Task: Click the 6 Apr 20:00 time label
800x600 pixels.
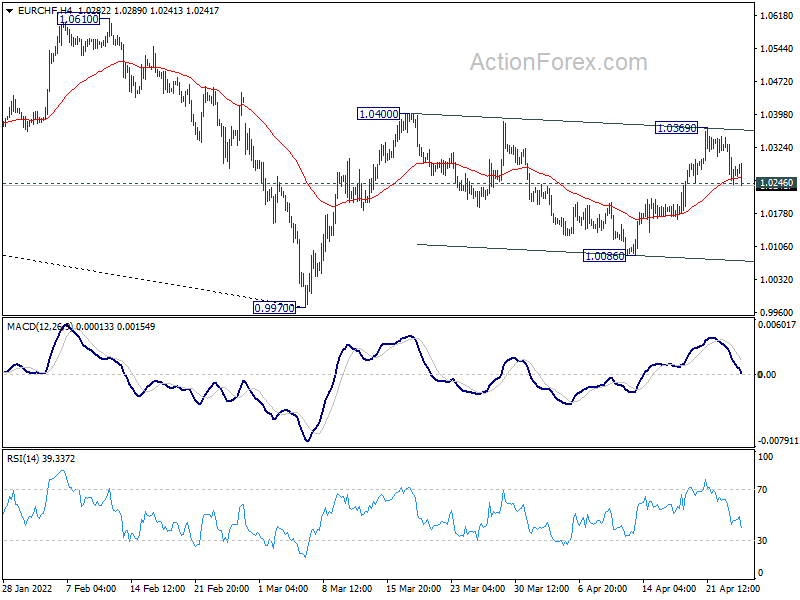Action: pyautogui.click(x=603, y=589)
